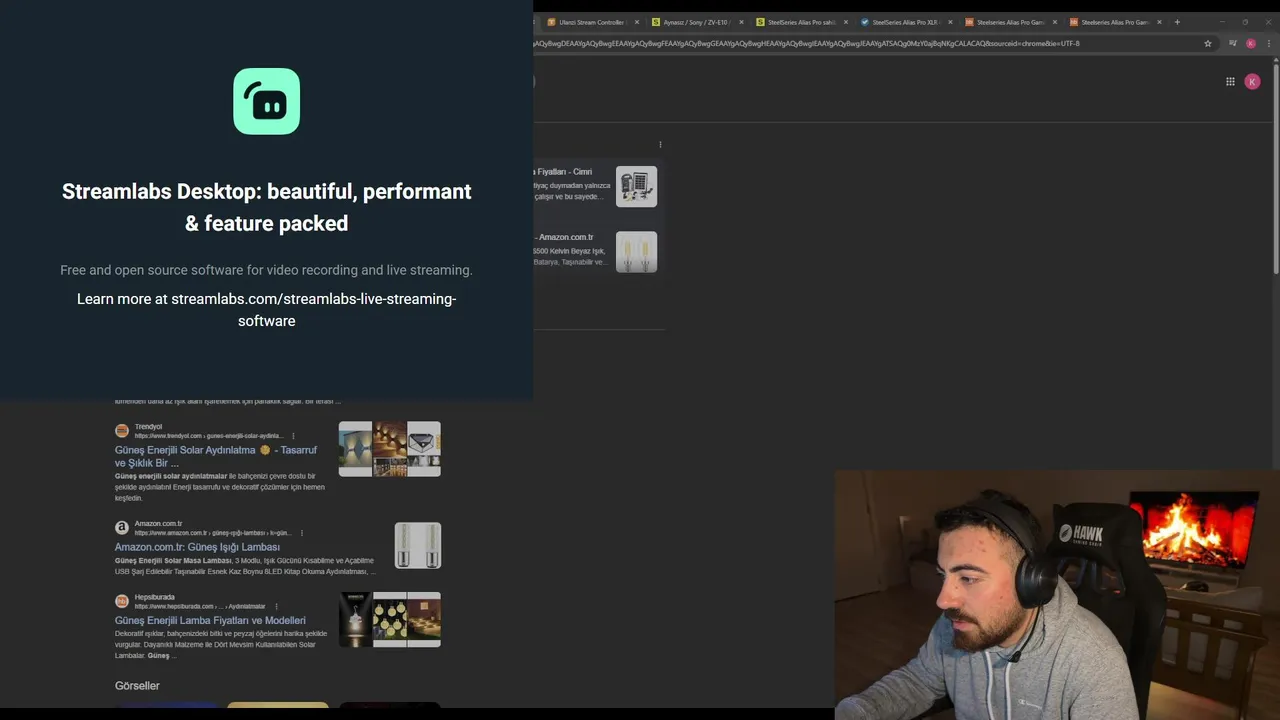Click the Amazon.com.tr favicon

[122, 528]
